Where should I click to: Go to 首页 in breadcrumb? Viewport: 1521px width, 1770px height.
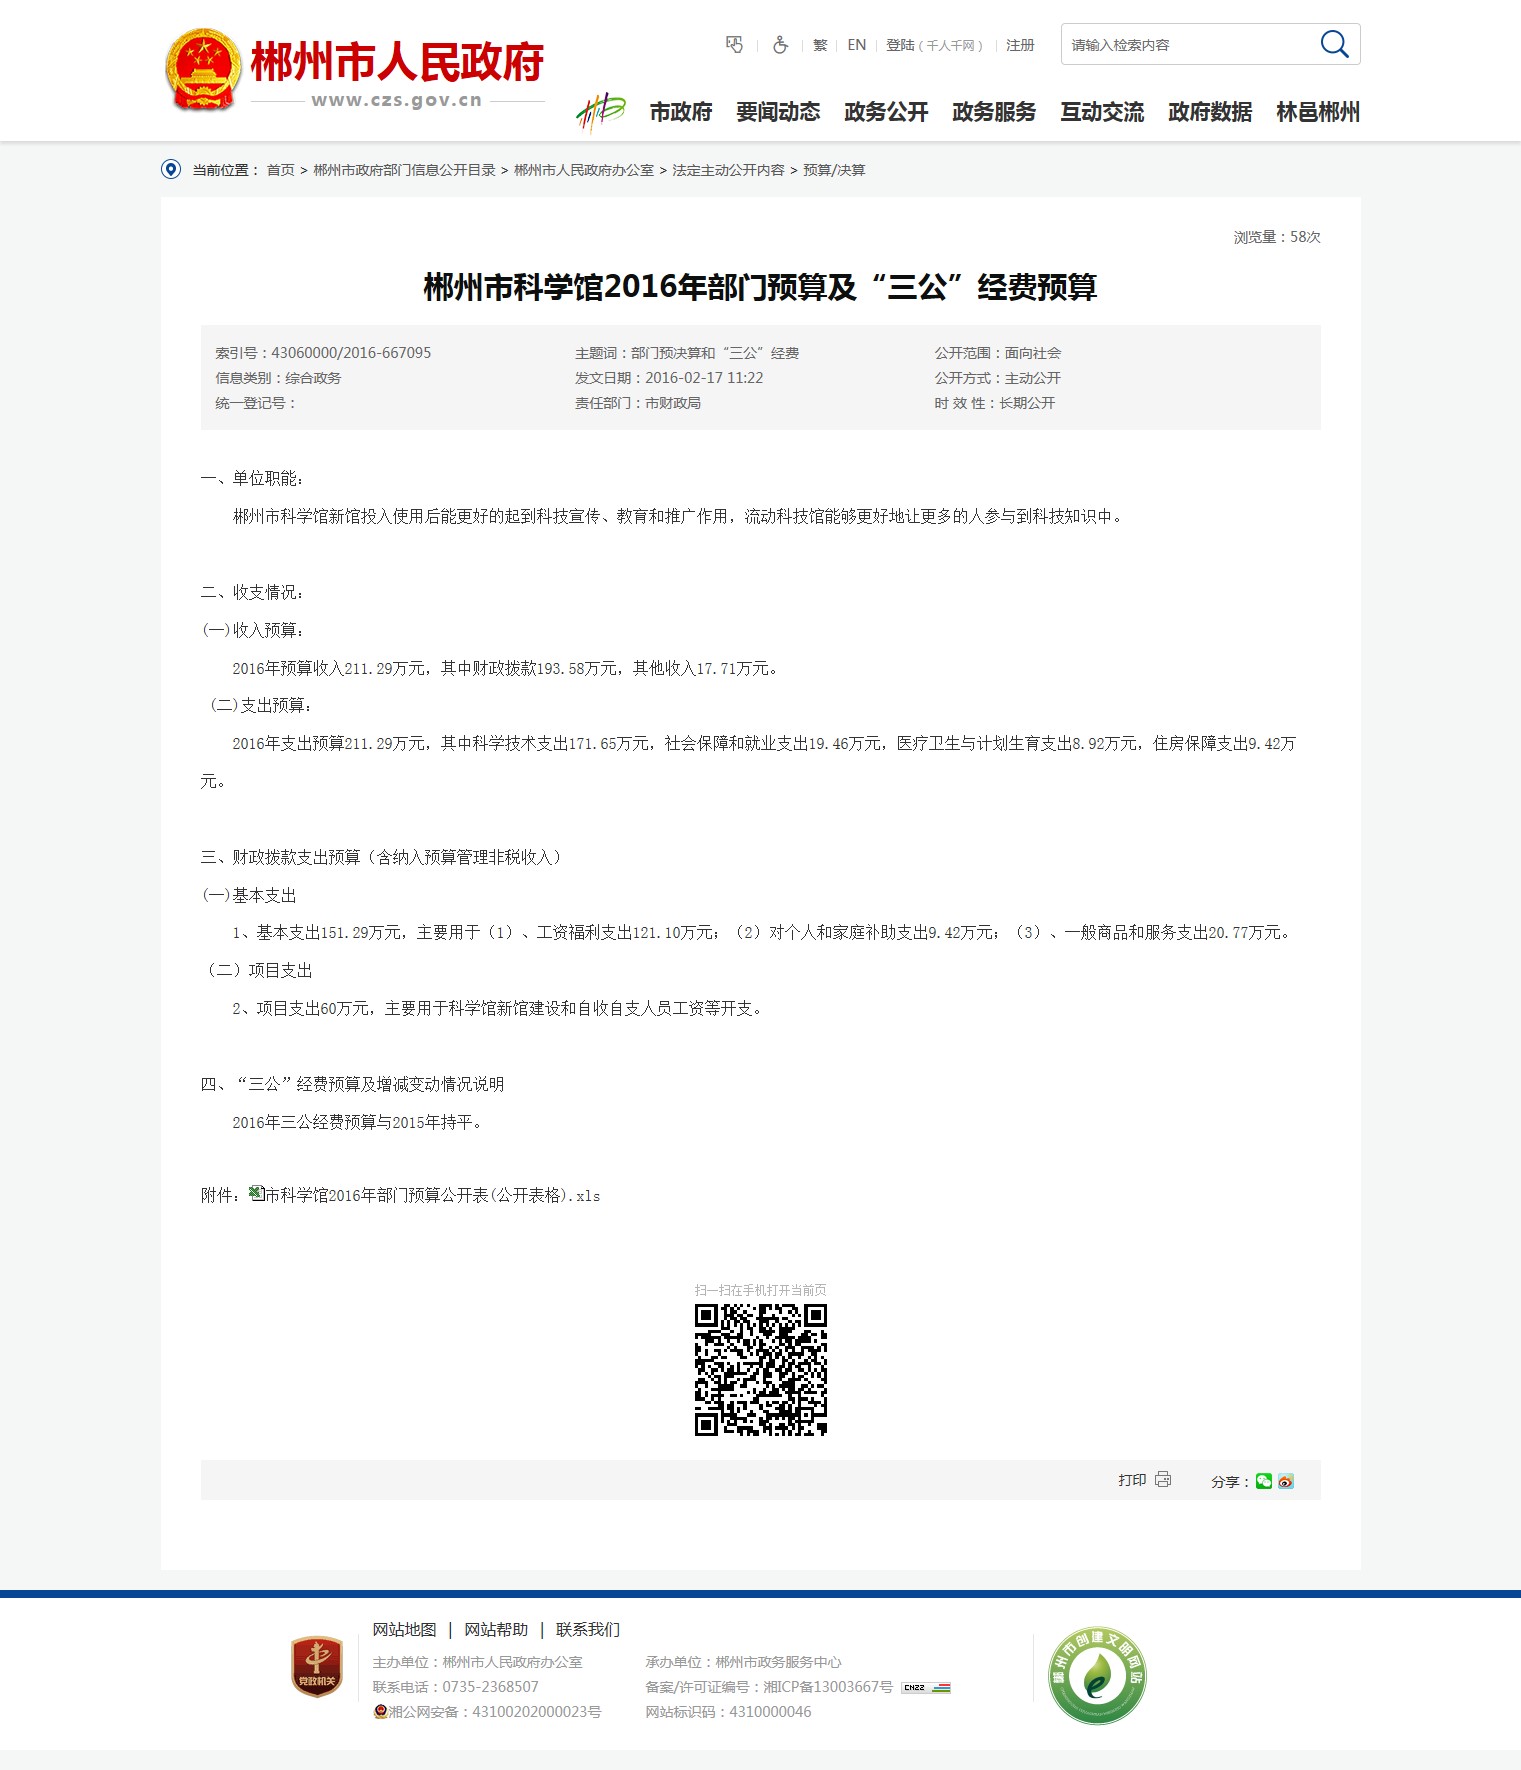(x=280, y=170)
